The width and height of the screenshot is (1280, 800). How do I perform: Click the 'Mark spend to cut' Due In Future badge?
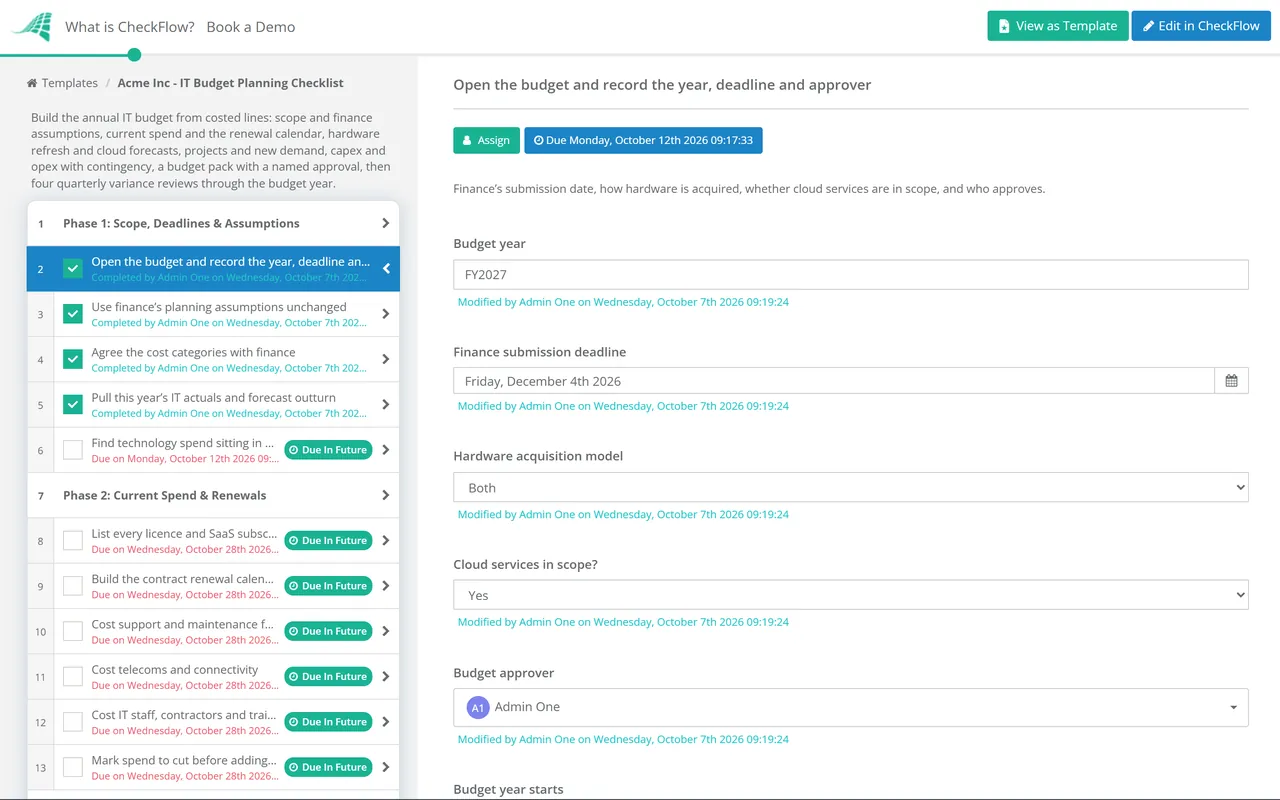click(328, 767)
